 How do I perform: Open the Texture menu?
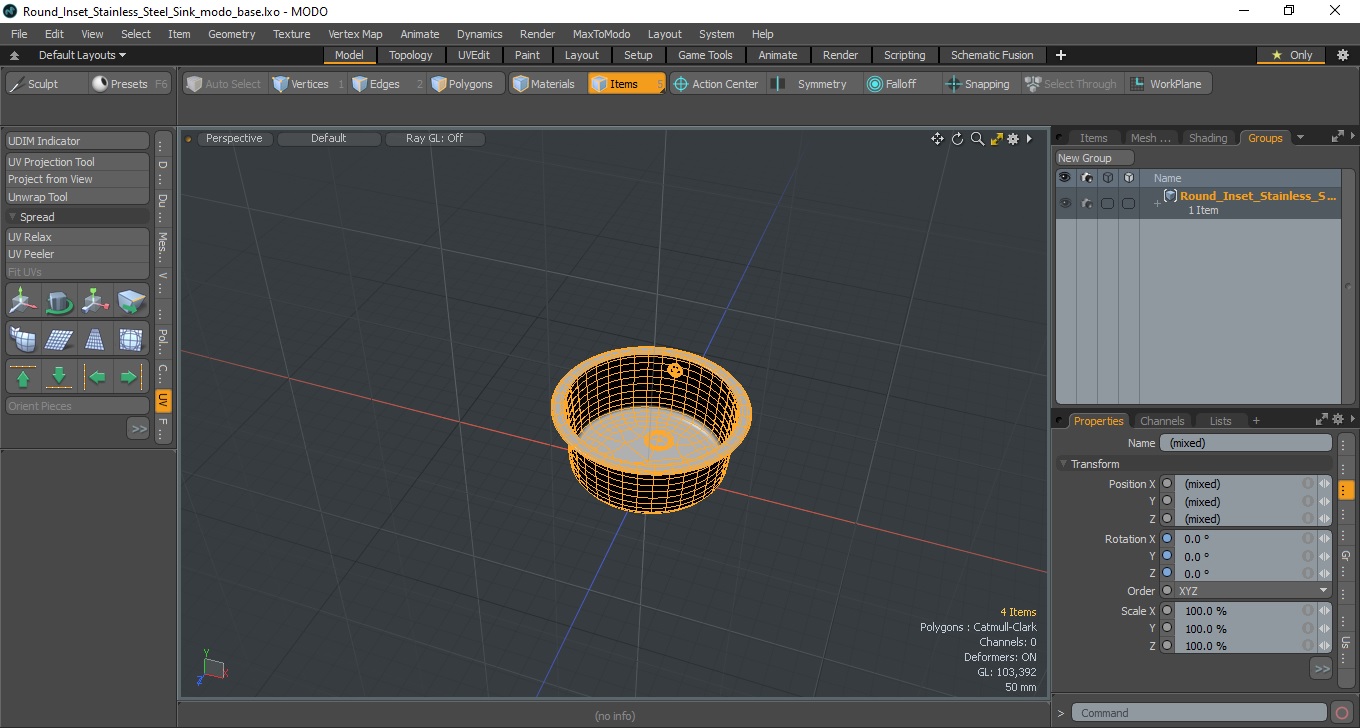(292, 34)
